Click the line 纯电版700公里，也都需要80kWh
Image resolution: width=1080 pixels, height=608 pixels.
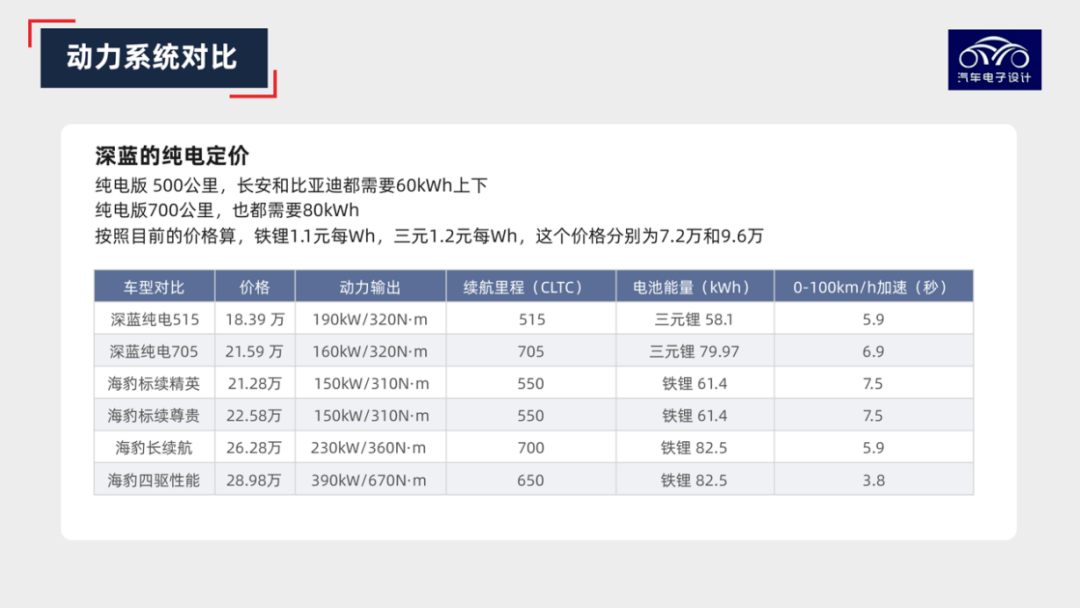click(x=227, y=210)
